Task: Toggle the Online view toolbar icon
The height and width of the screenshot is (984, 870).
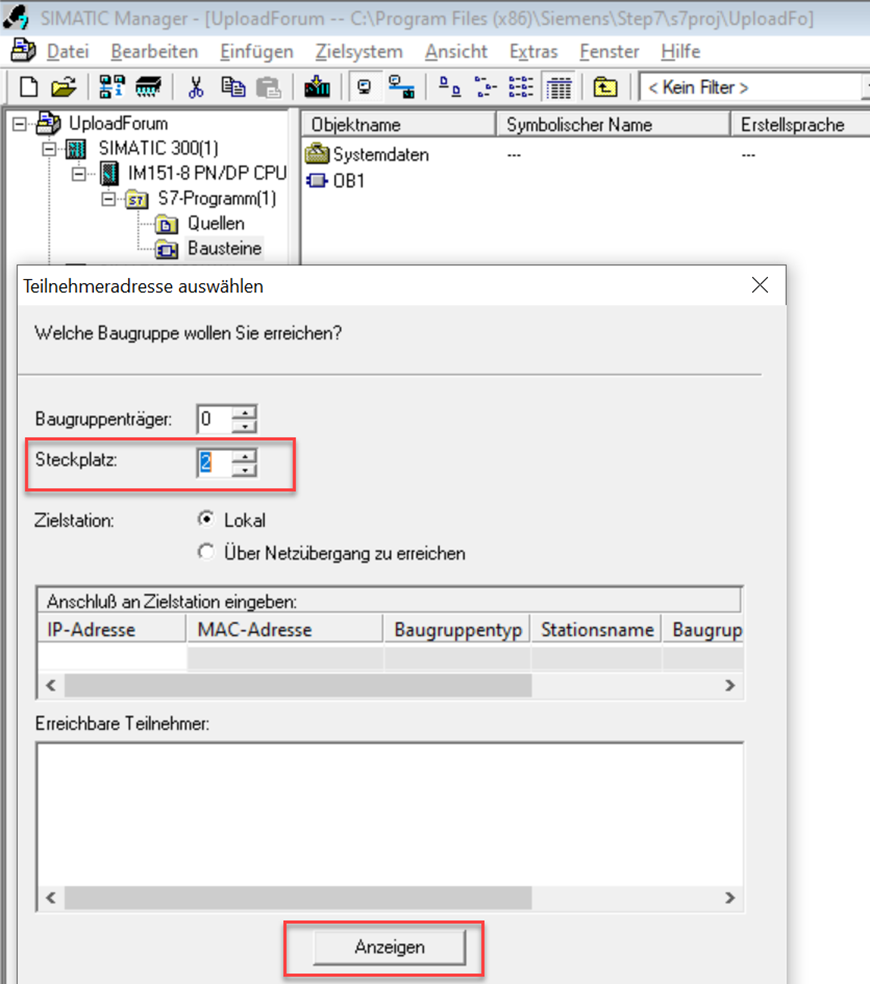Action: click(365, 87)
